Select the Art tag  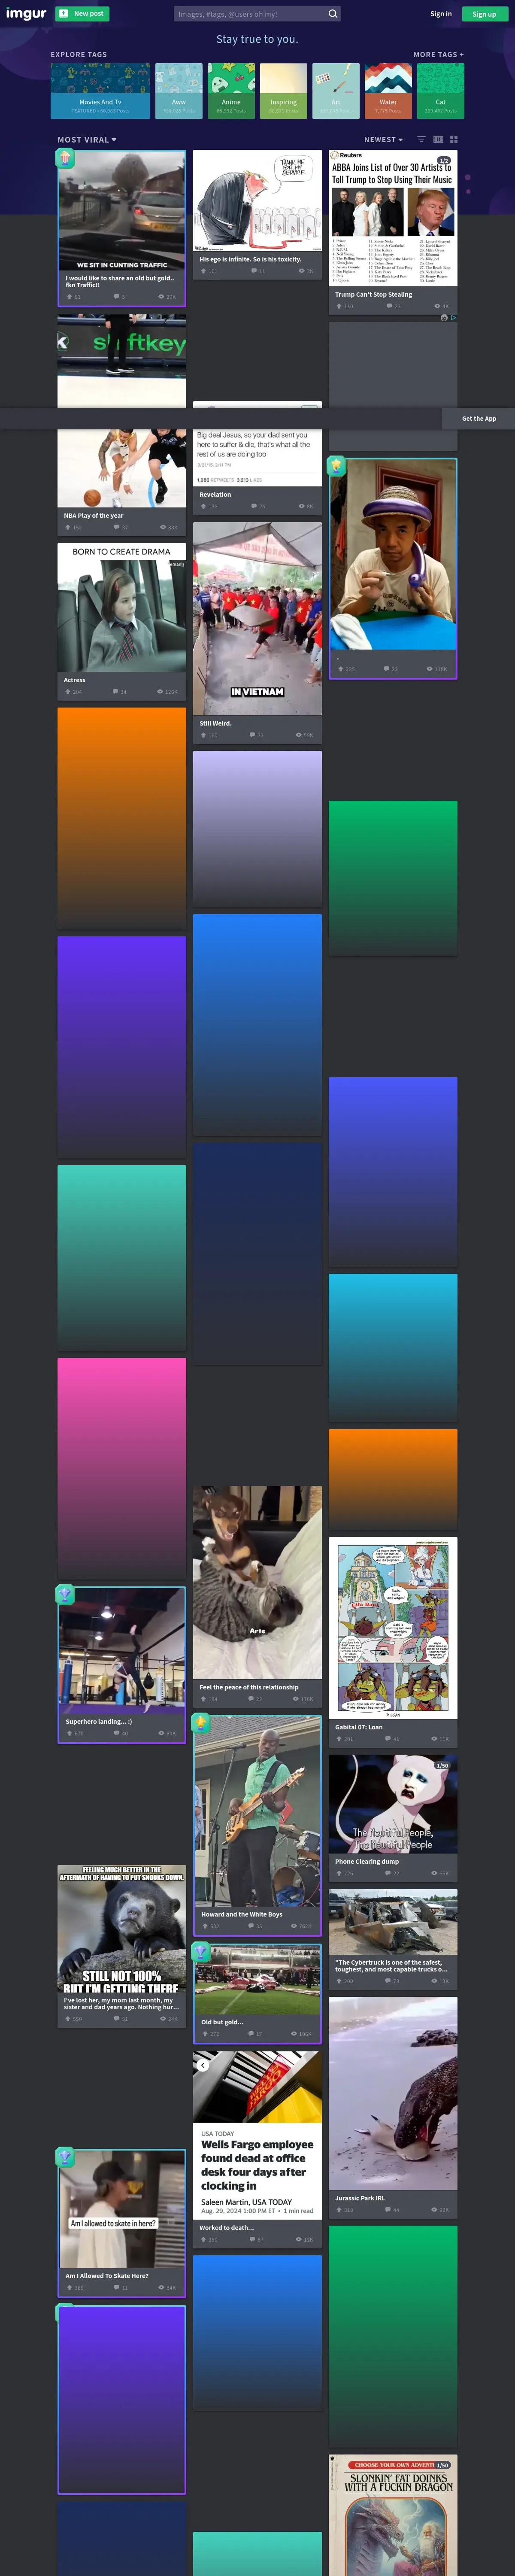336,91
